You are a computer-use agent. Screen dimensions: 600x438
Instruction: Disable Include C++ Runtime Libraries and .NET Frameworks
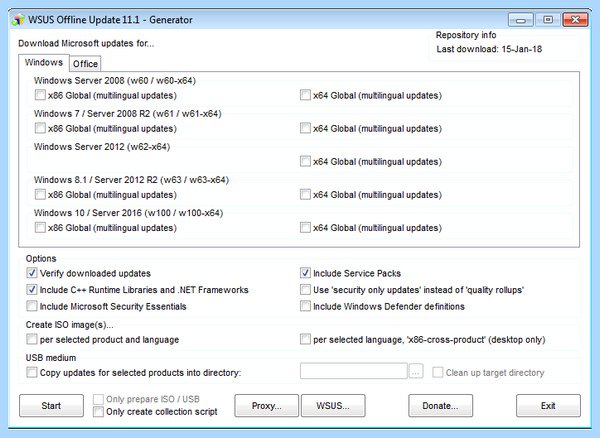[x=32, y=290]
